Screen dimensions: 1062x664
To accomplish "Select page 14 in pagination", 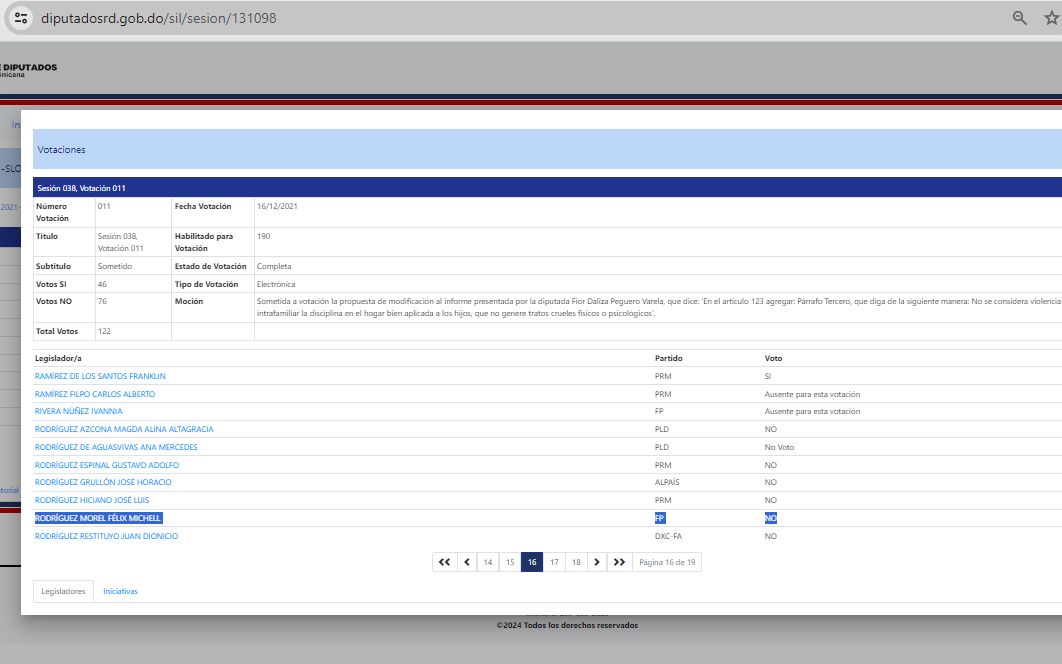I will [488, 562].
